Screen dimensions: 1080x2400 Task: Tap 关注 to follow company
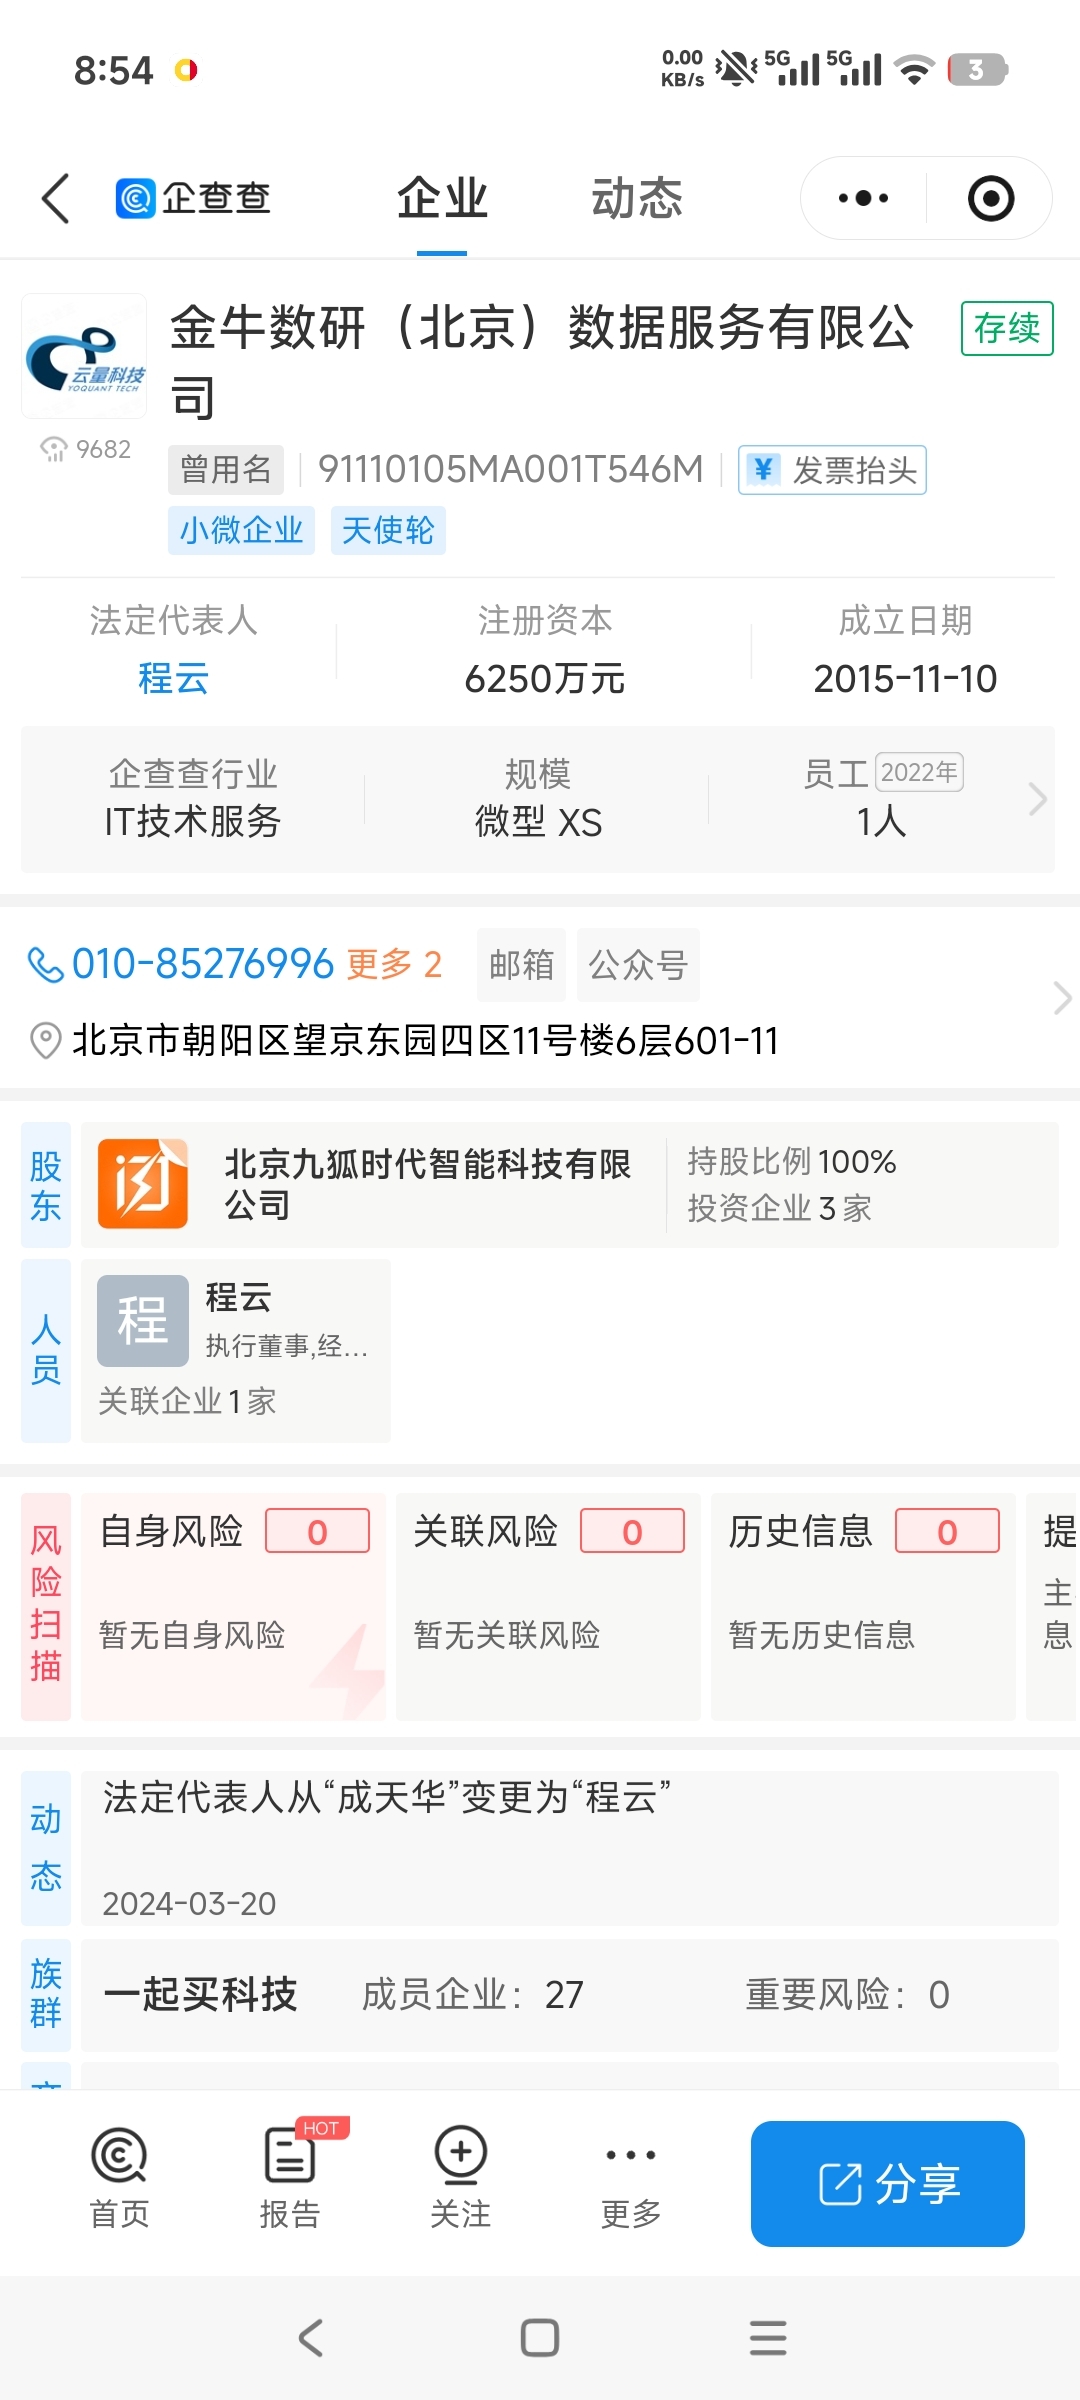click(x=460, y=2178)
